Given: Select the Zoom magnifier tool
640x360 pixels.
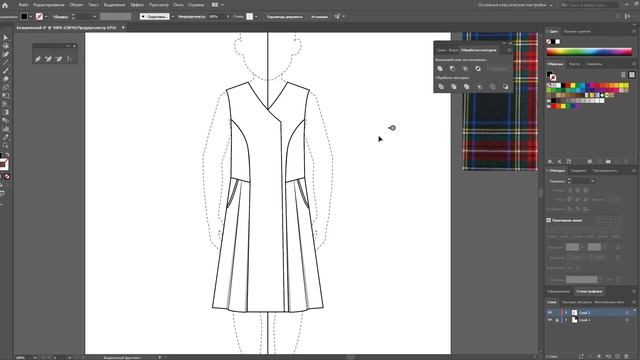Looking at the screenshot, I should (x=5, y=145).
